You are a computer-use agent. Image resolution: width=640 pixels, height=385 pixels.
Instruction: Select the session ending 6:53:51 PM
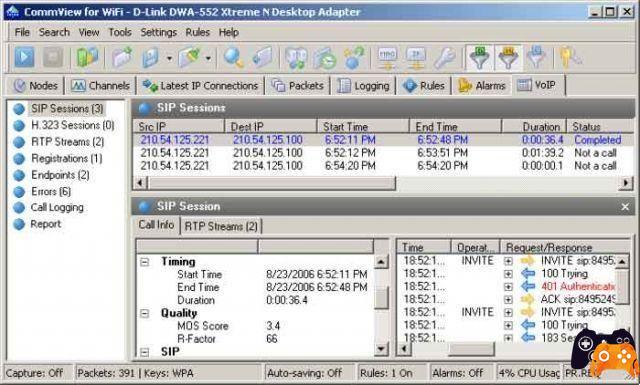coord(383,153)
